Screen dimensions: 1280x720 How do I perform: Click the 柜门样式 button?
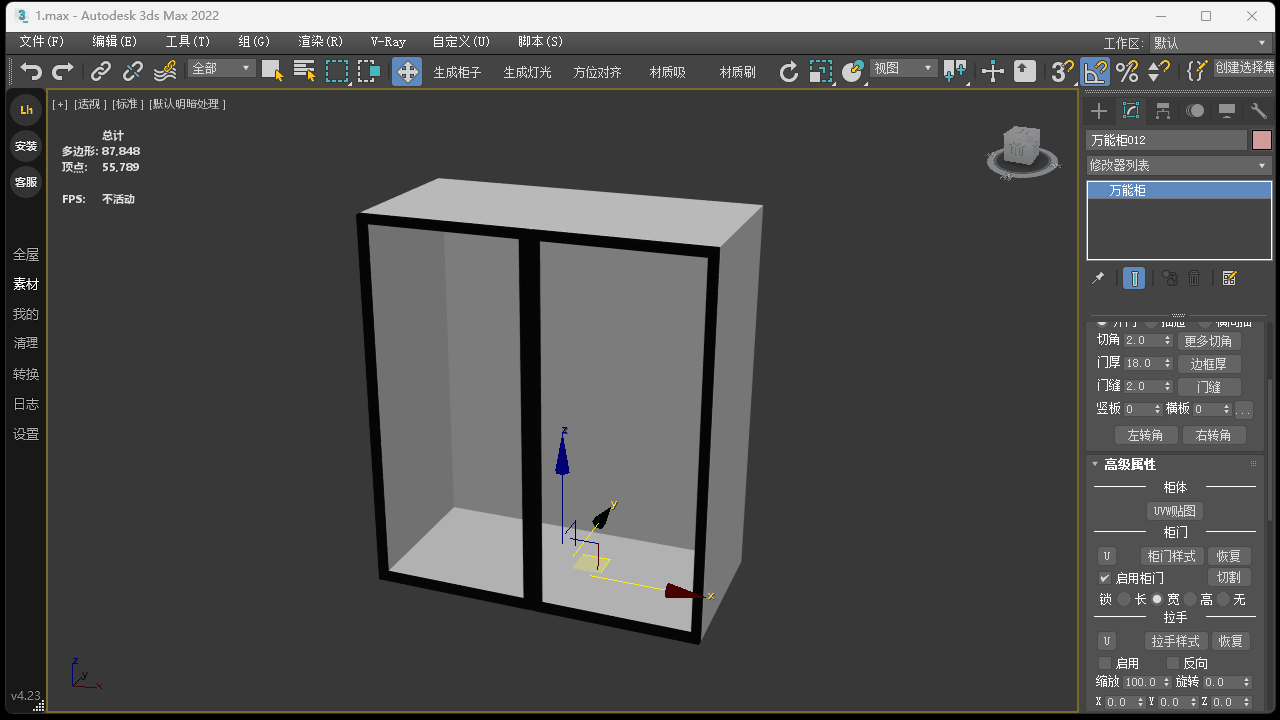coord(1172,556)
